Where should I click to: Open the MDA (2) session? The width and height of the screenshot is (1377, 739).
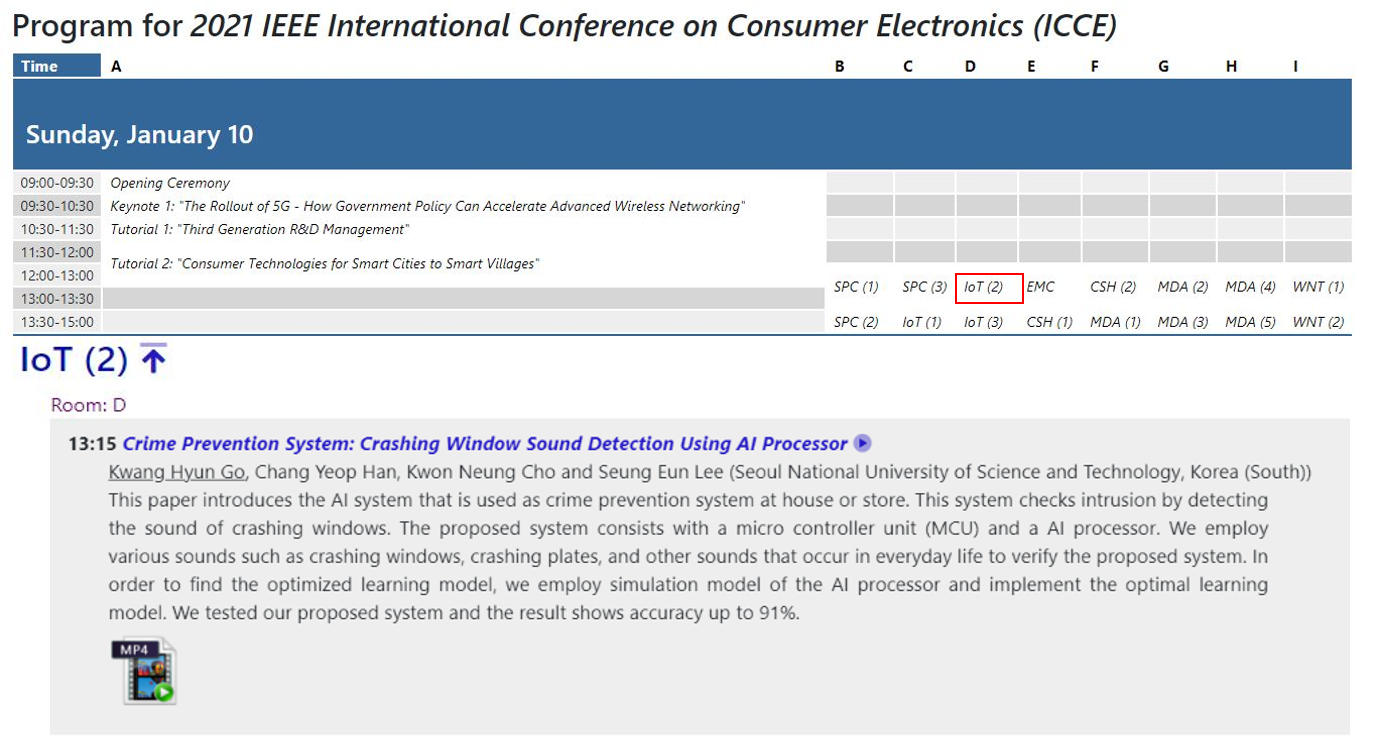pyautogui.click(x=1181, y=287)
